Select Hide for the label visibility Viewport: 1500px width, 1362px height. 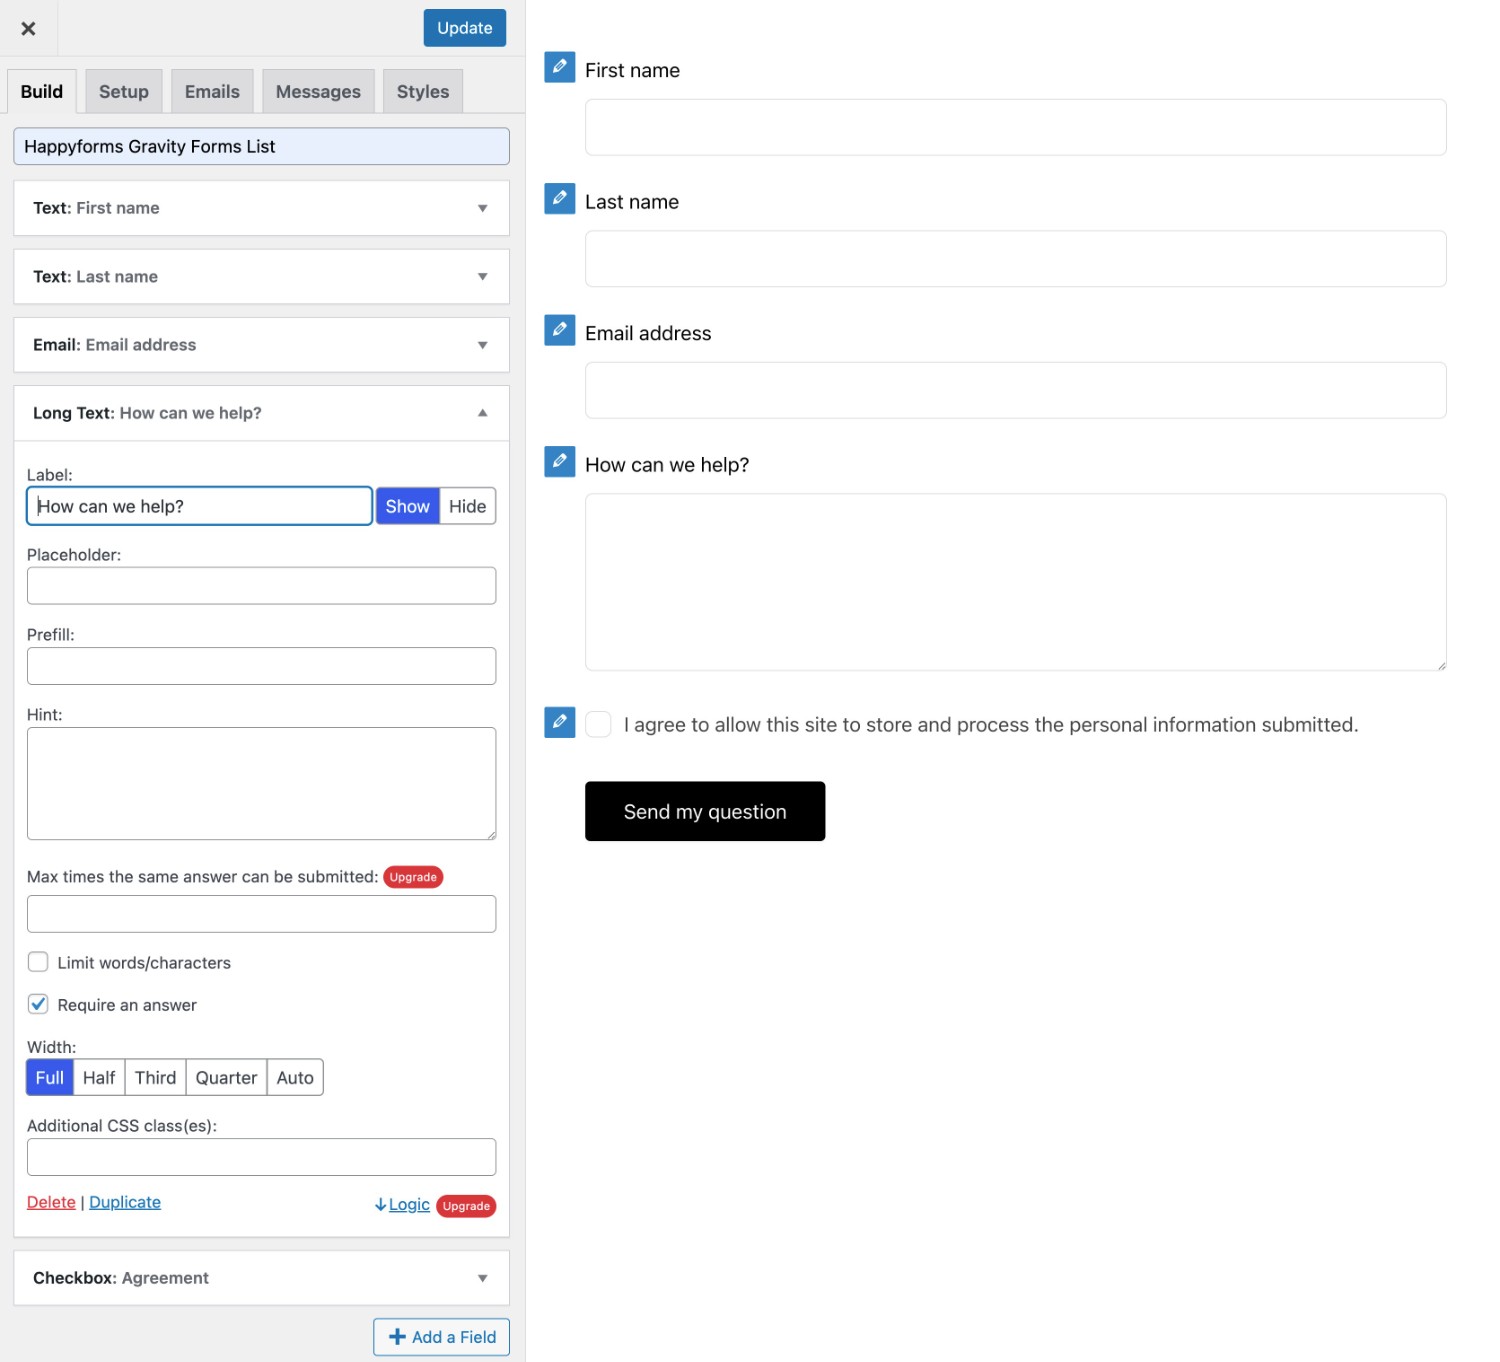[x=467, y=506]
